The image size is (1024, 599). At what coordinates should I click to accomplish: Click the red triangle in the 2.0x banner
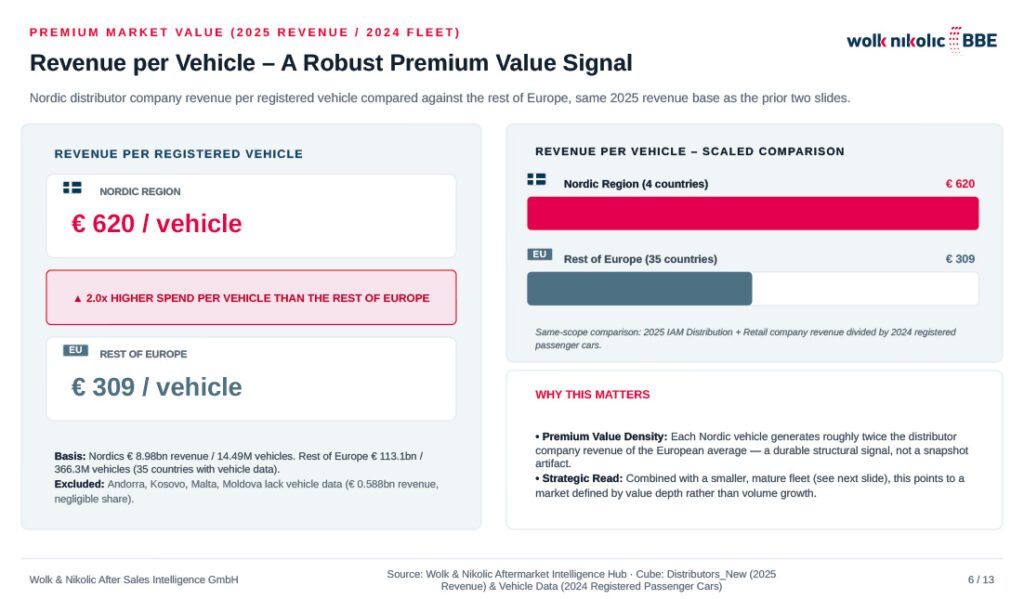tap(78, 299)
